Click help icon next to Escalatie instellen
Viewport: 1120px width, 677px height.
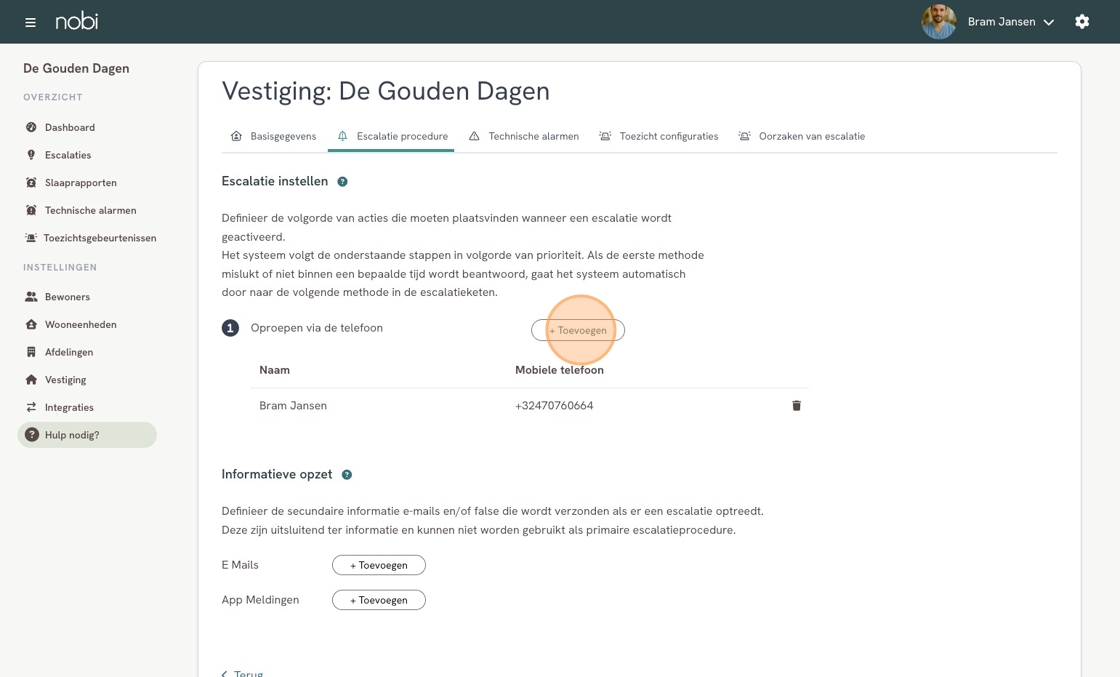342,182
